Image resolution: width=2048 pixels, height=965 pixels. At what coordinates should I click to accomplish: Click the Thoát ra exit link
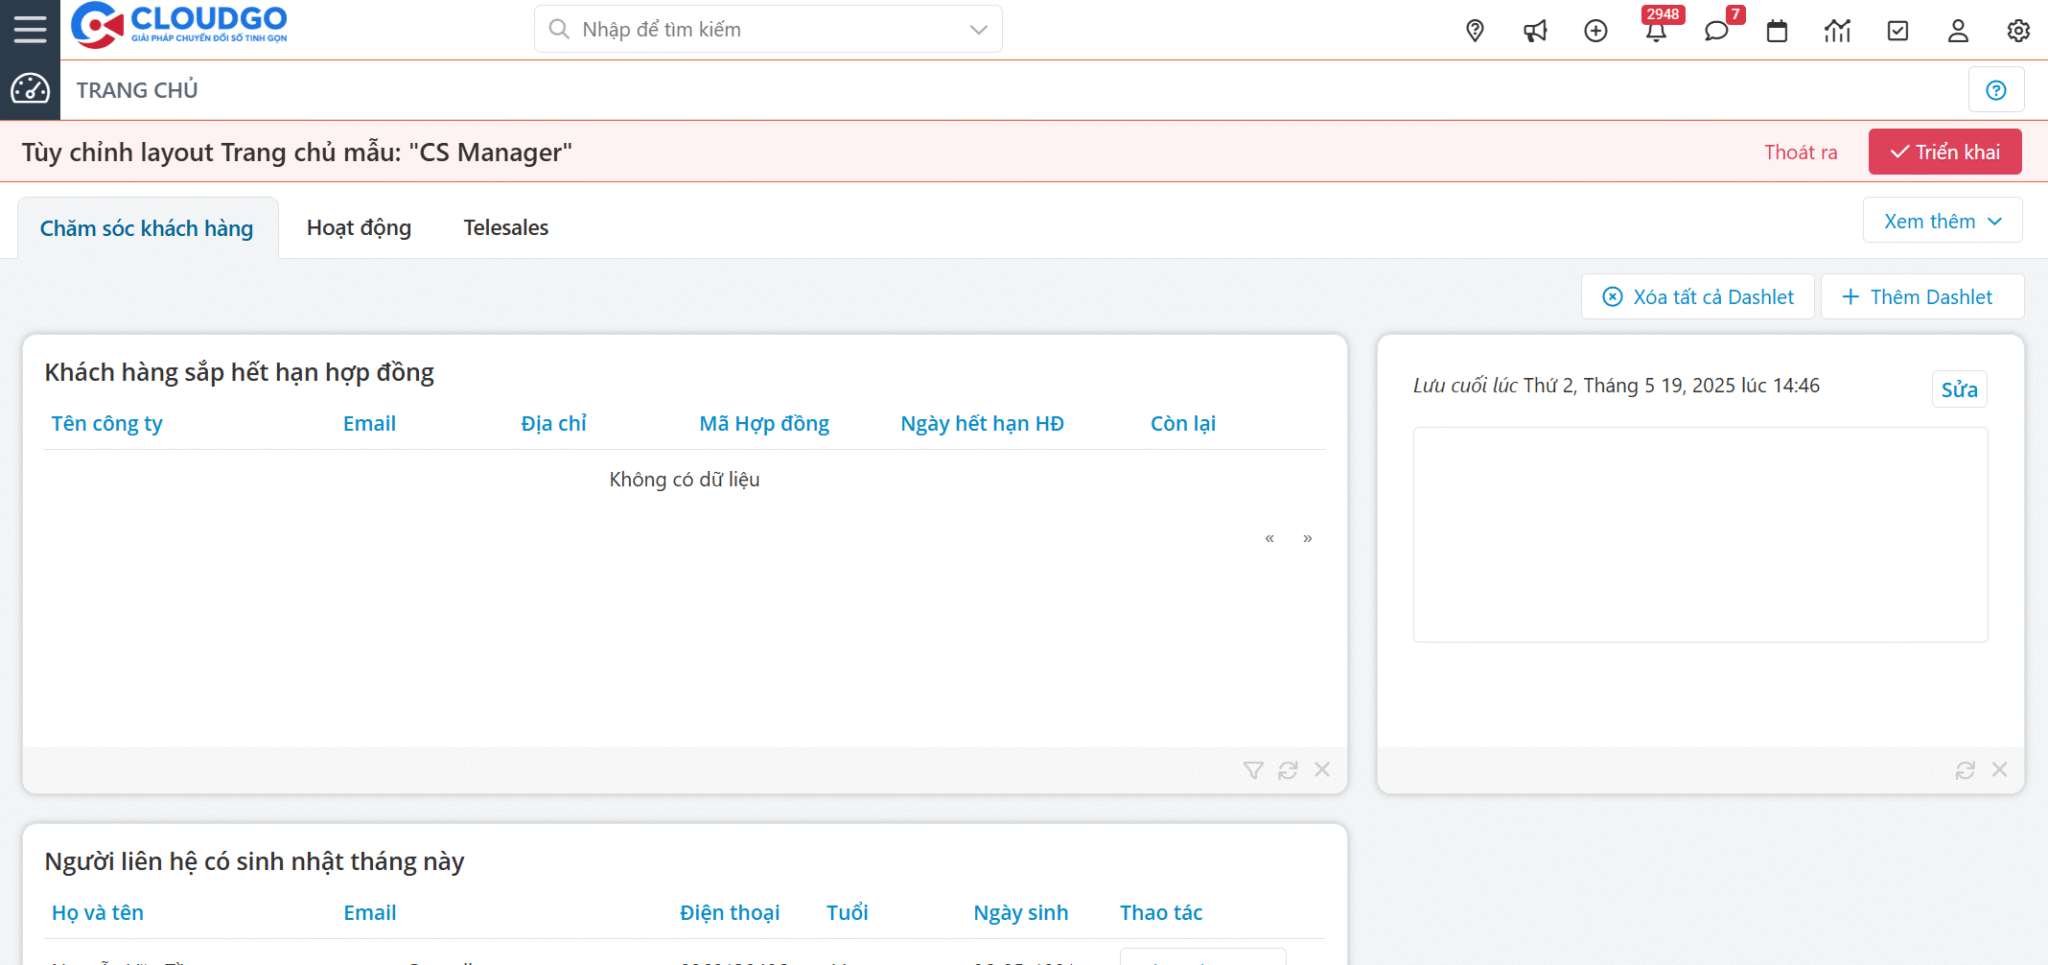pos(1800,152)
